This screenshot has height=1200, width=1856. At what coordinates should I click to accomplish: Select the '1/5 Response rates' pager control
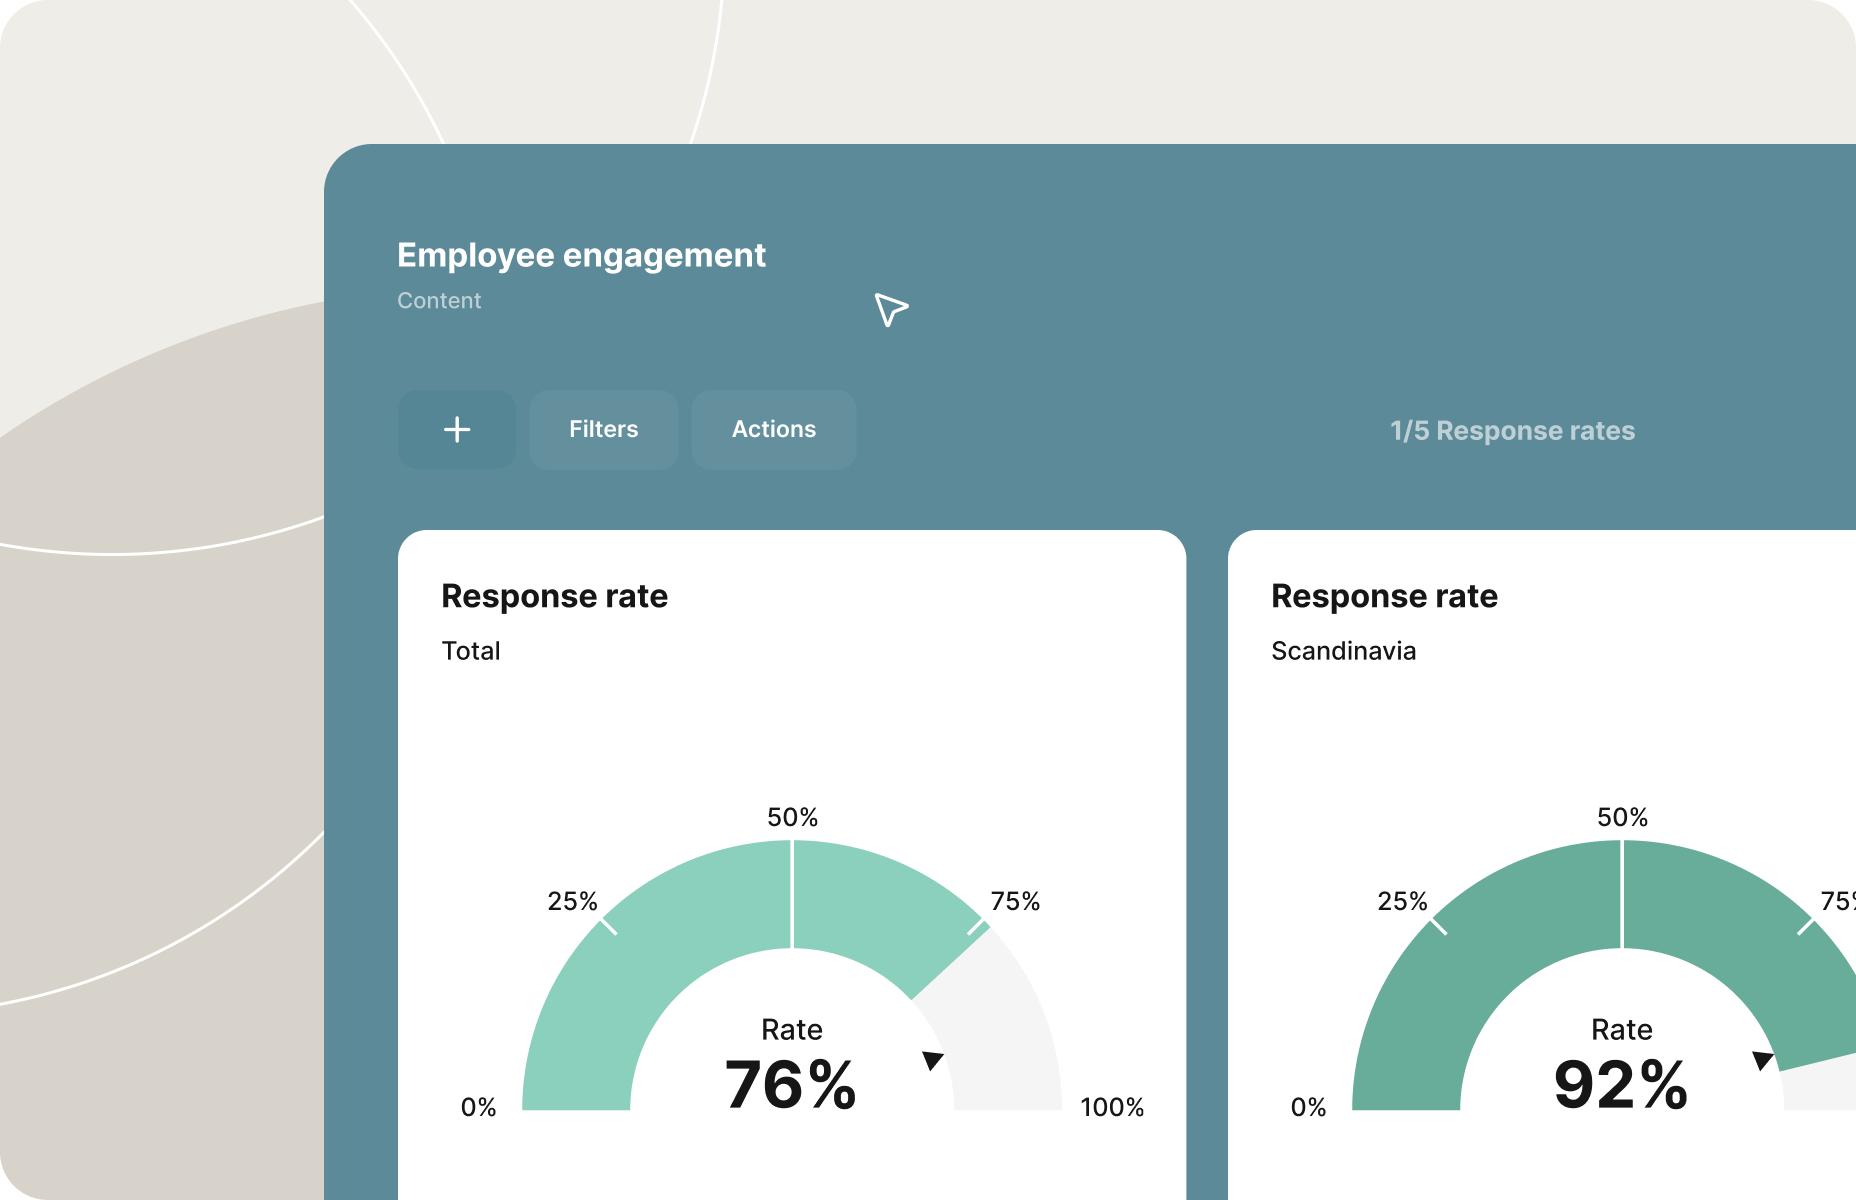tap(1512, 431)
